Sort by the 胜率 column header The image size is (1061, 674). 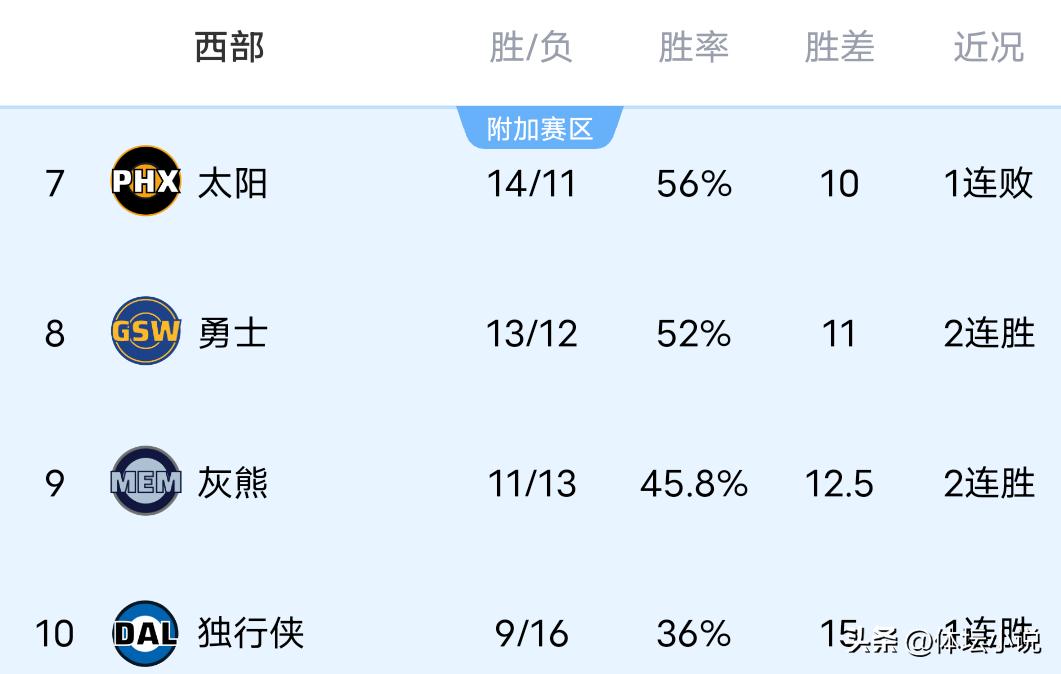(694, 47)
